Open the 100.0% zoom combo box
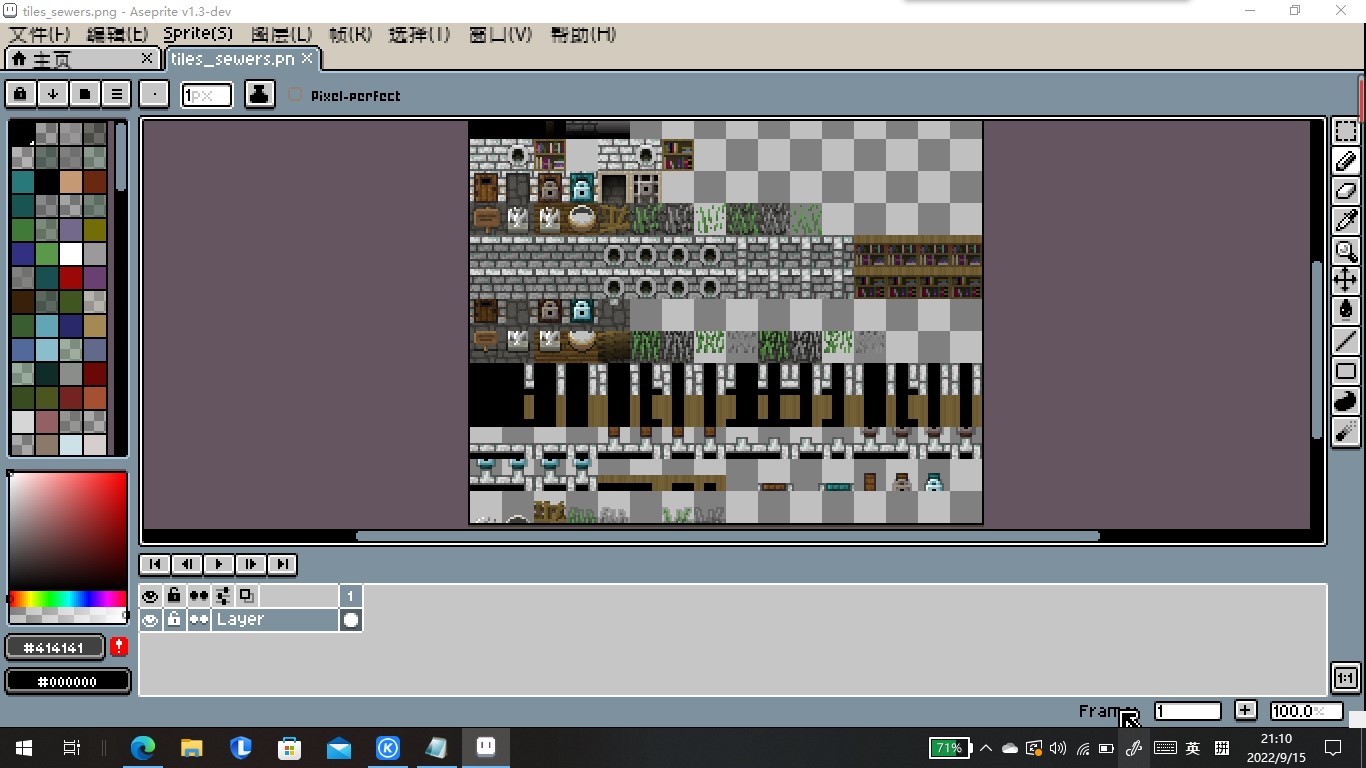The width and height of the screenshot is (1366, 768). pyautogui.click(x=1306, y=711)
